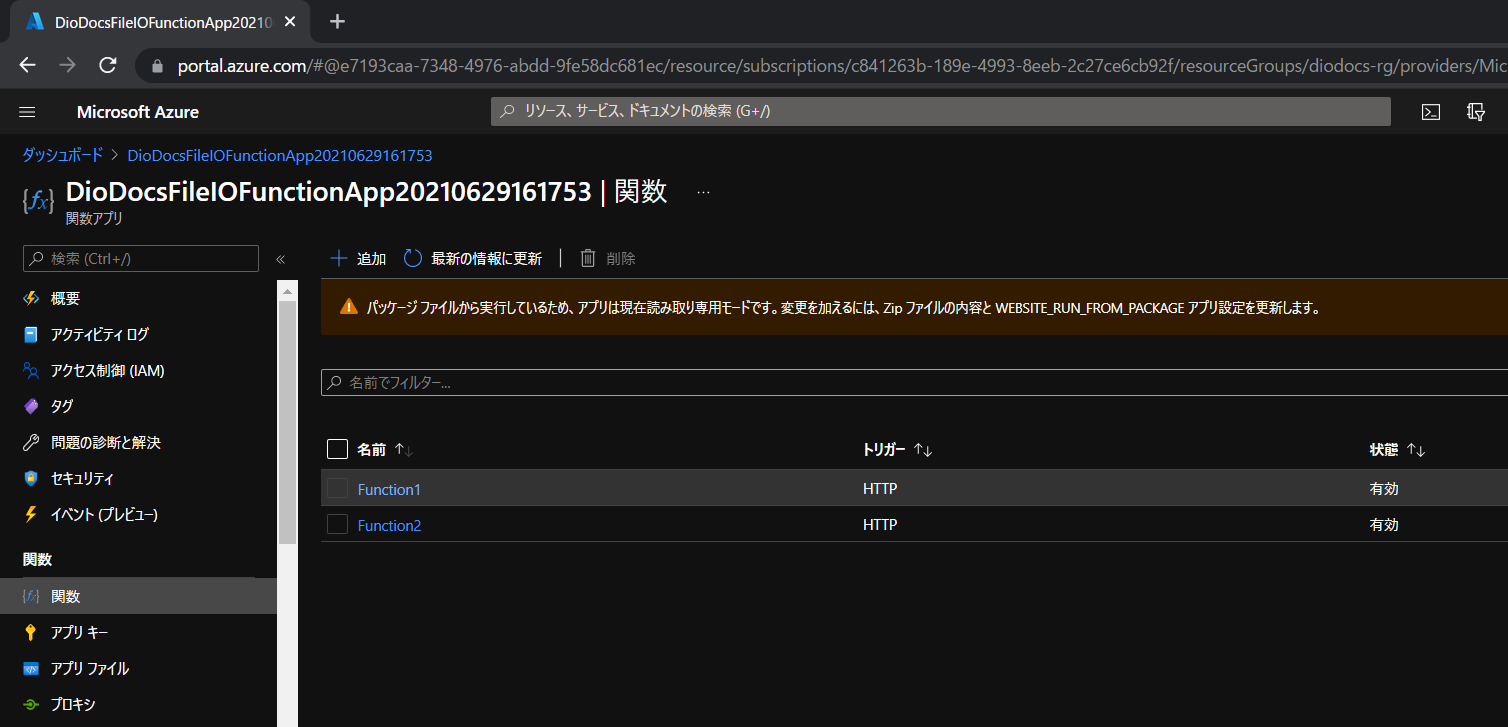Image resolution: width=1508 pixels, height=727 pixels.
Task: Select 関数 item in the sidebar
Action: 138,596
